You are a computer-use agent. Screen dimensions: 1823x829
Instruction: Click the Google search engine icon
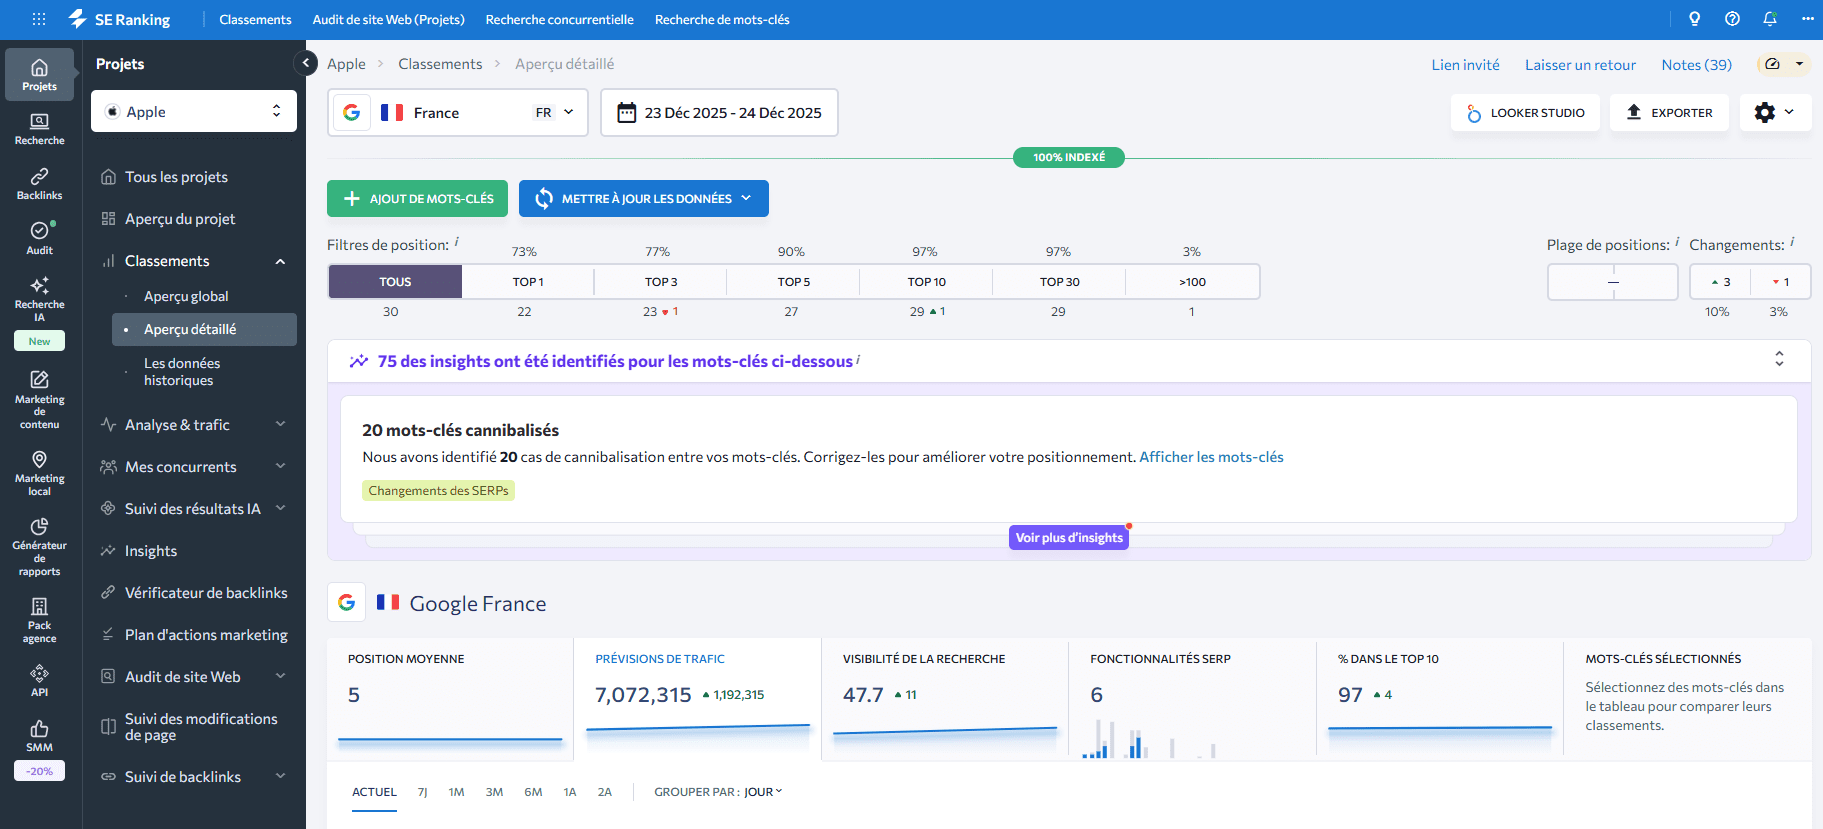click(351, 113)
